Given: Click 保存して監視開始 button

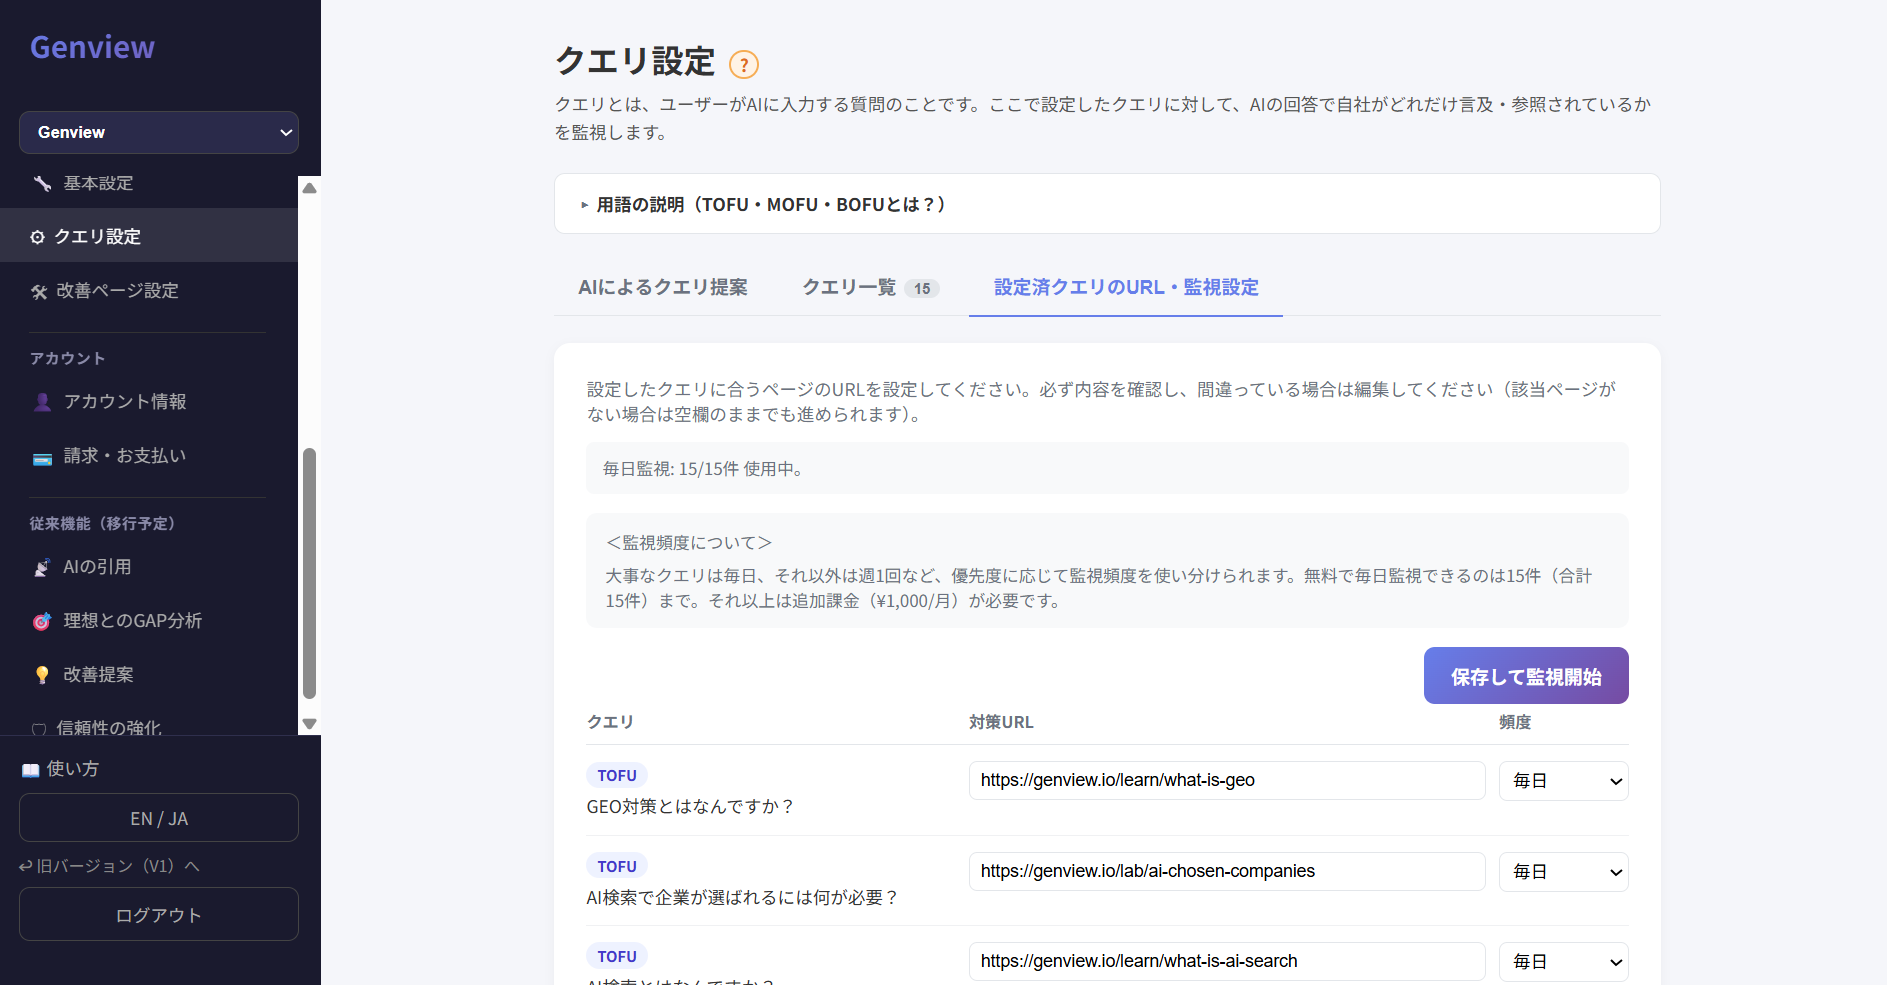Looking at the screenshot, I should pos(1526,676).
